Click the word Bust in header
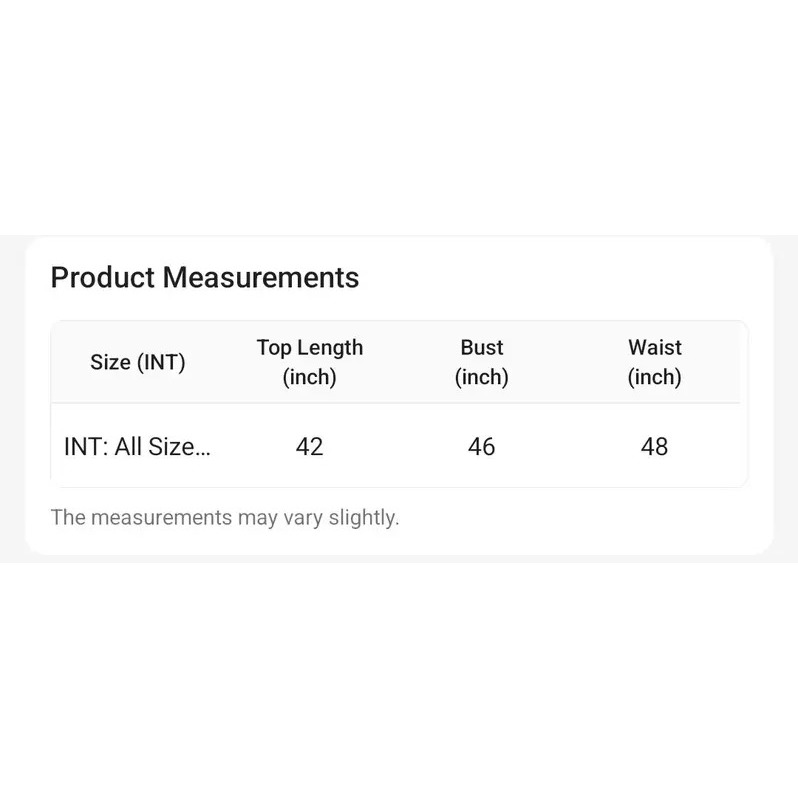798x798 pixels. [481, 348]
